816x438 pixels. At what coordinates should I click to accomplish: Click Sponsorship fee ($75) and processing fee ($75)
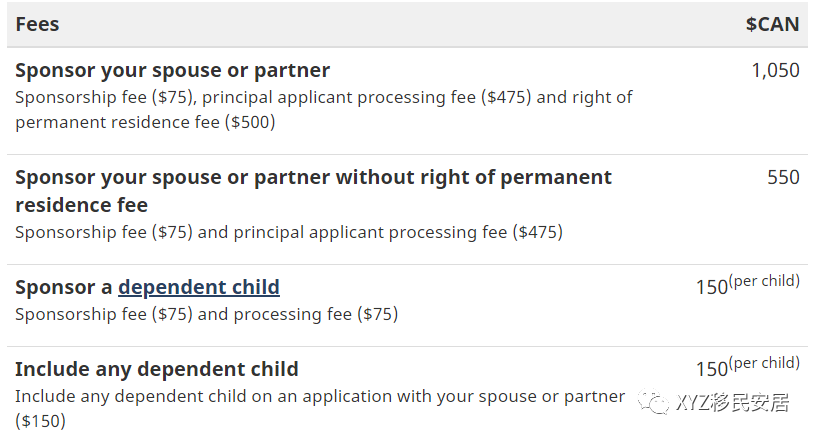(207, 314)
